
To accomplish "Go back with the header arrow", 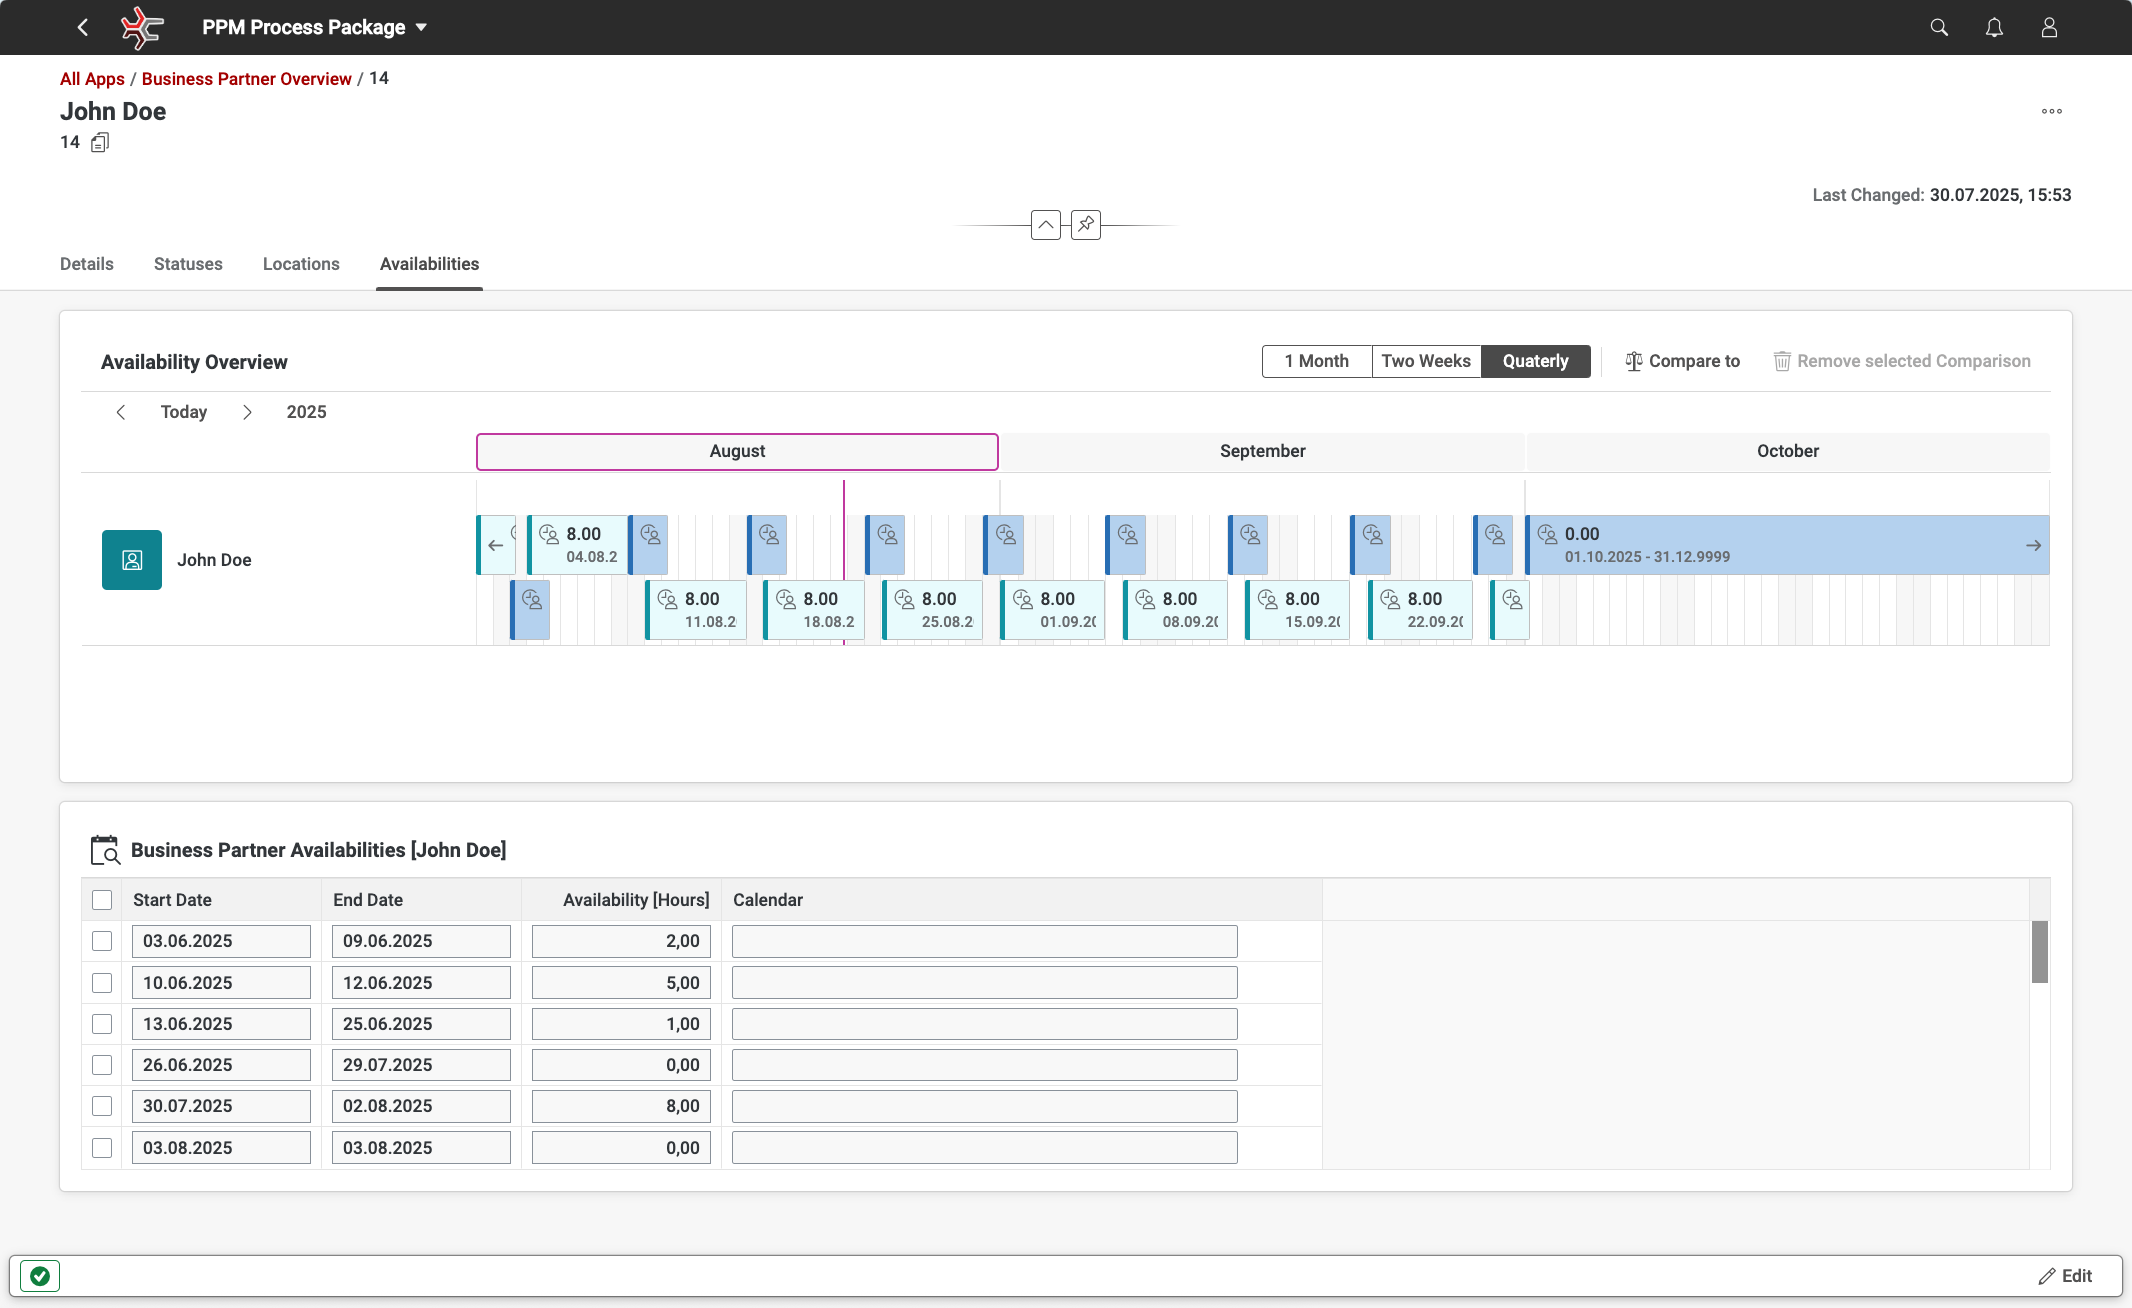I will click(x=83, y=27).
